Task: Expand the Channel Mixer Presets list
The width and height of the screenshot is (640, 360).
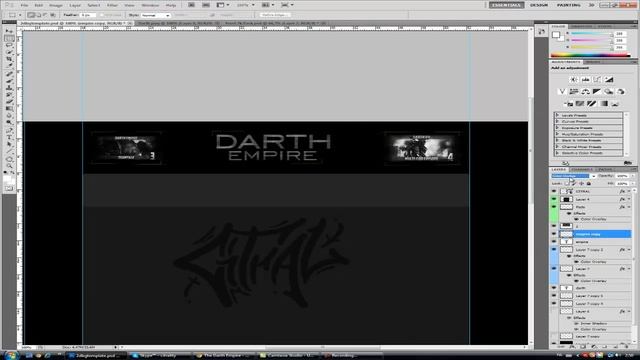Action: click(558, 147)
